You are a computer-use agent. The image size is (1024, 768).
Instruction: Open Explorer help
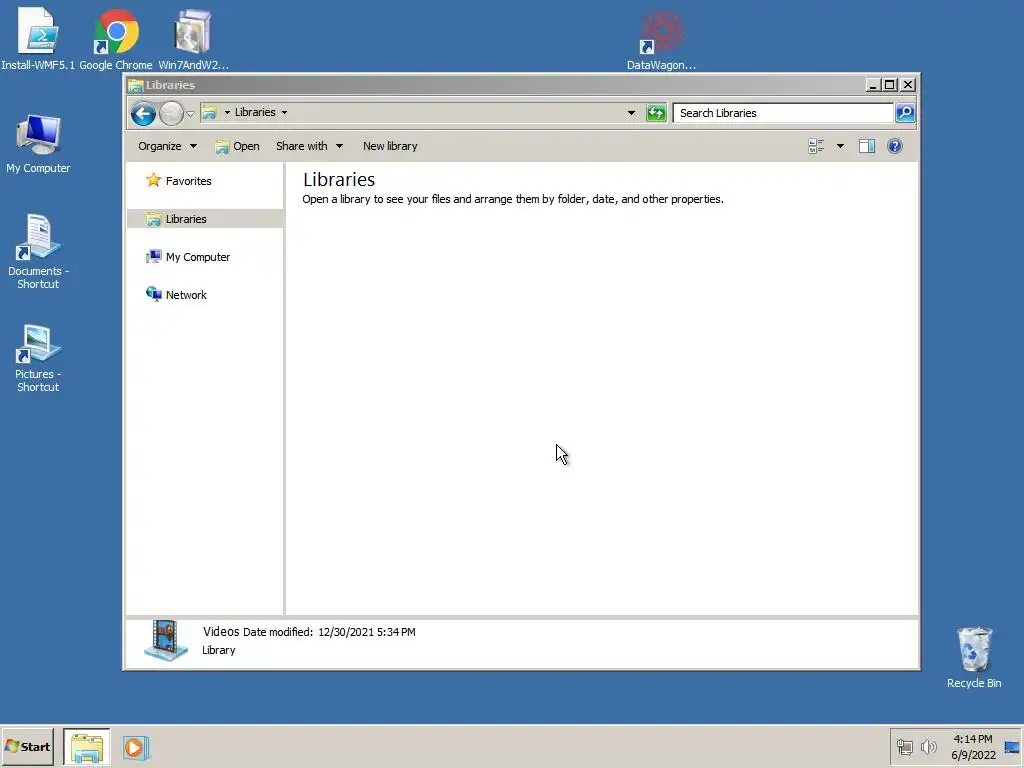895,146
